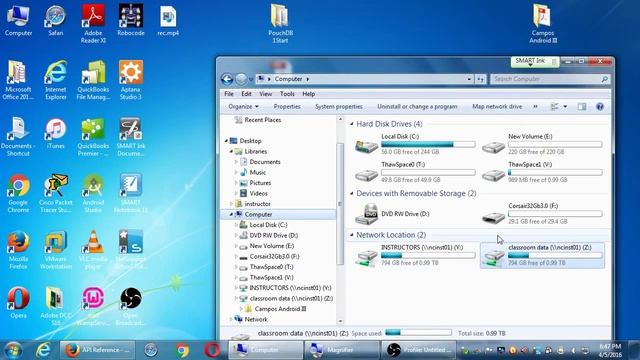Click Map network drive button

[x=497, y=107]
